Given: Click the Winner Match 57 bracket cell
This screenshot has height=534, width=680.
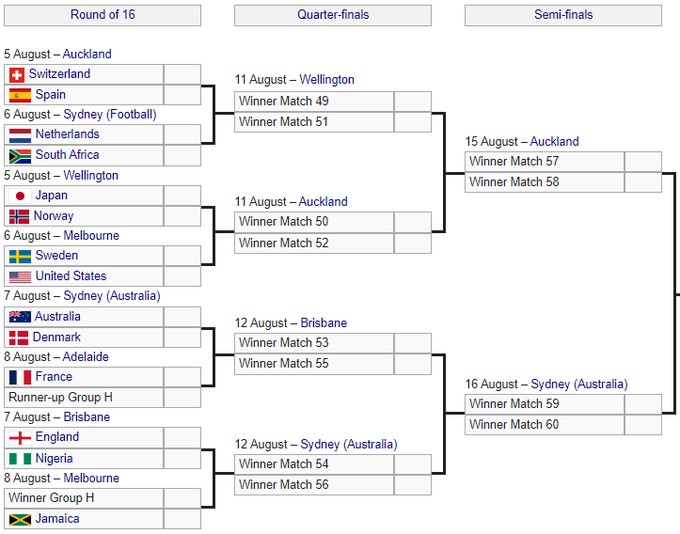Looking at the screenshot, I should click(x=544, y=161).
